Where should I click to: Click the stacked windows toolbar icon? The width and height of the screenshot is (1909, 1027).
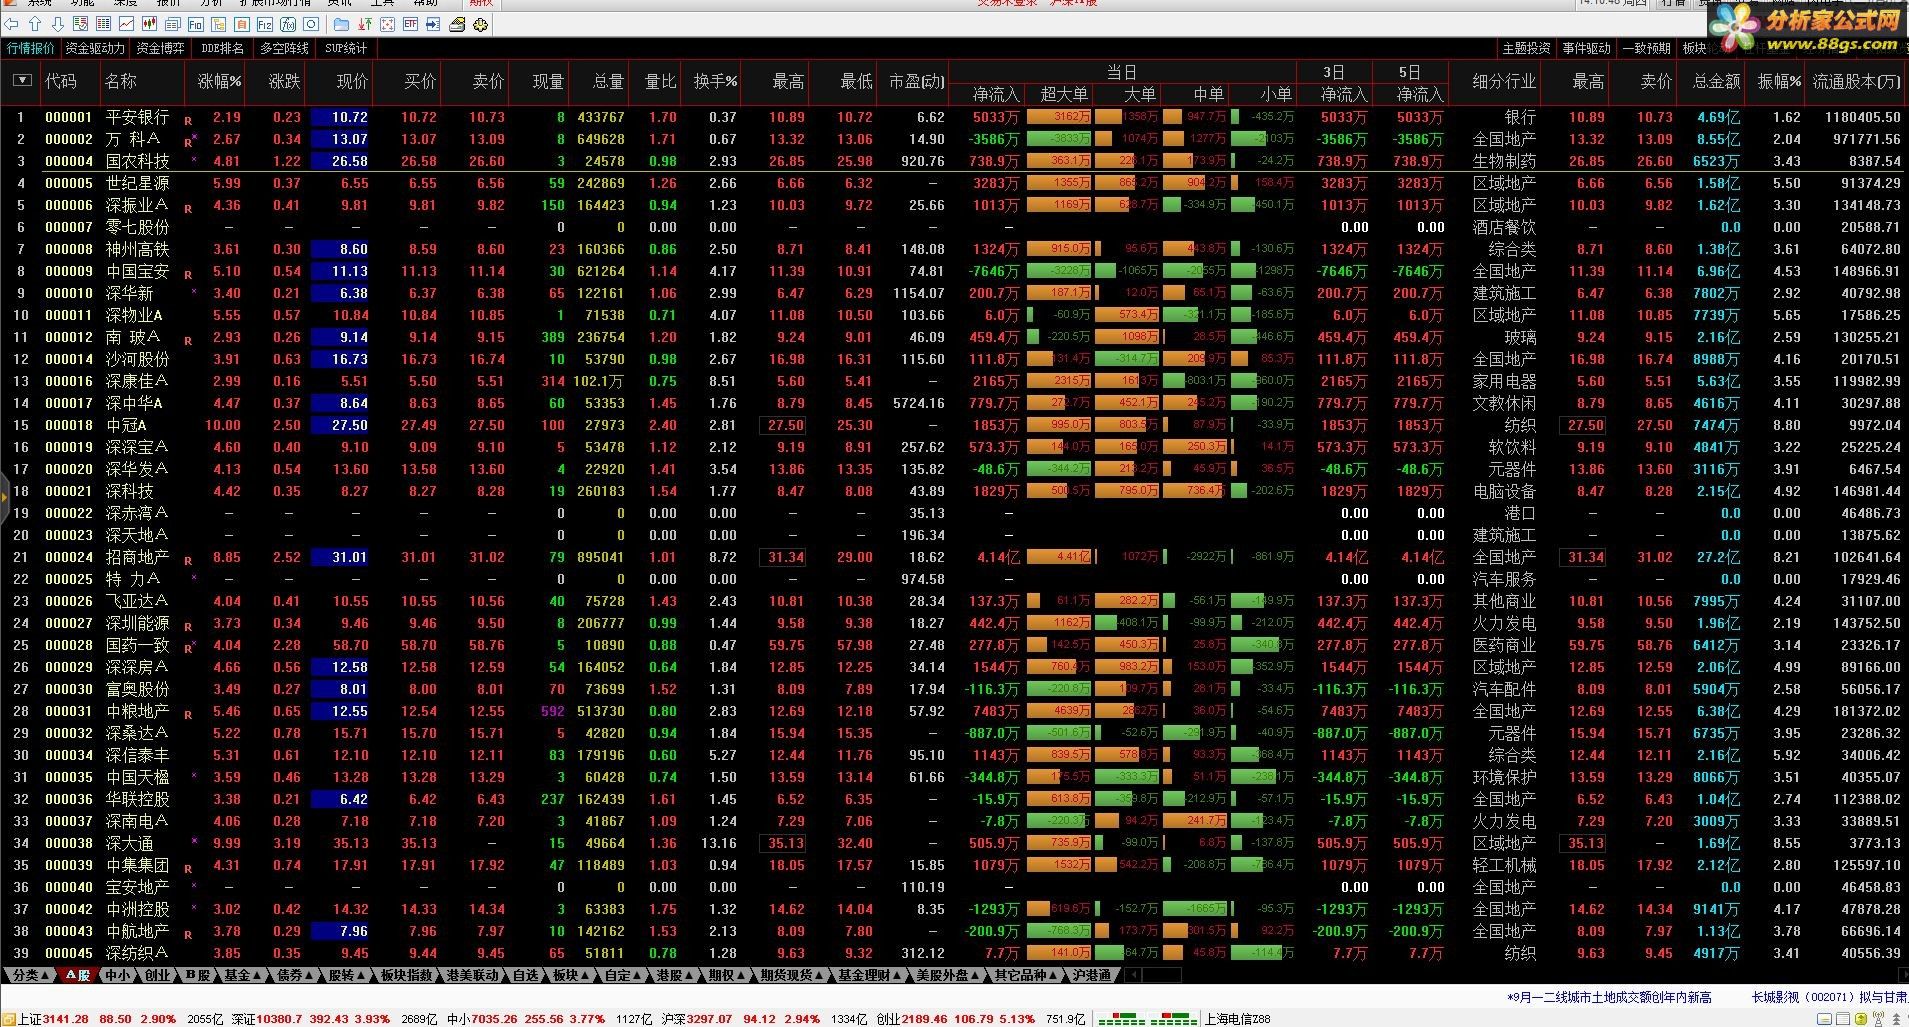tap(172, 24)
